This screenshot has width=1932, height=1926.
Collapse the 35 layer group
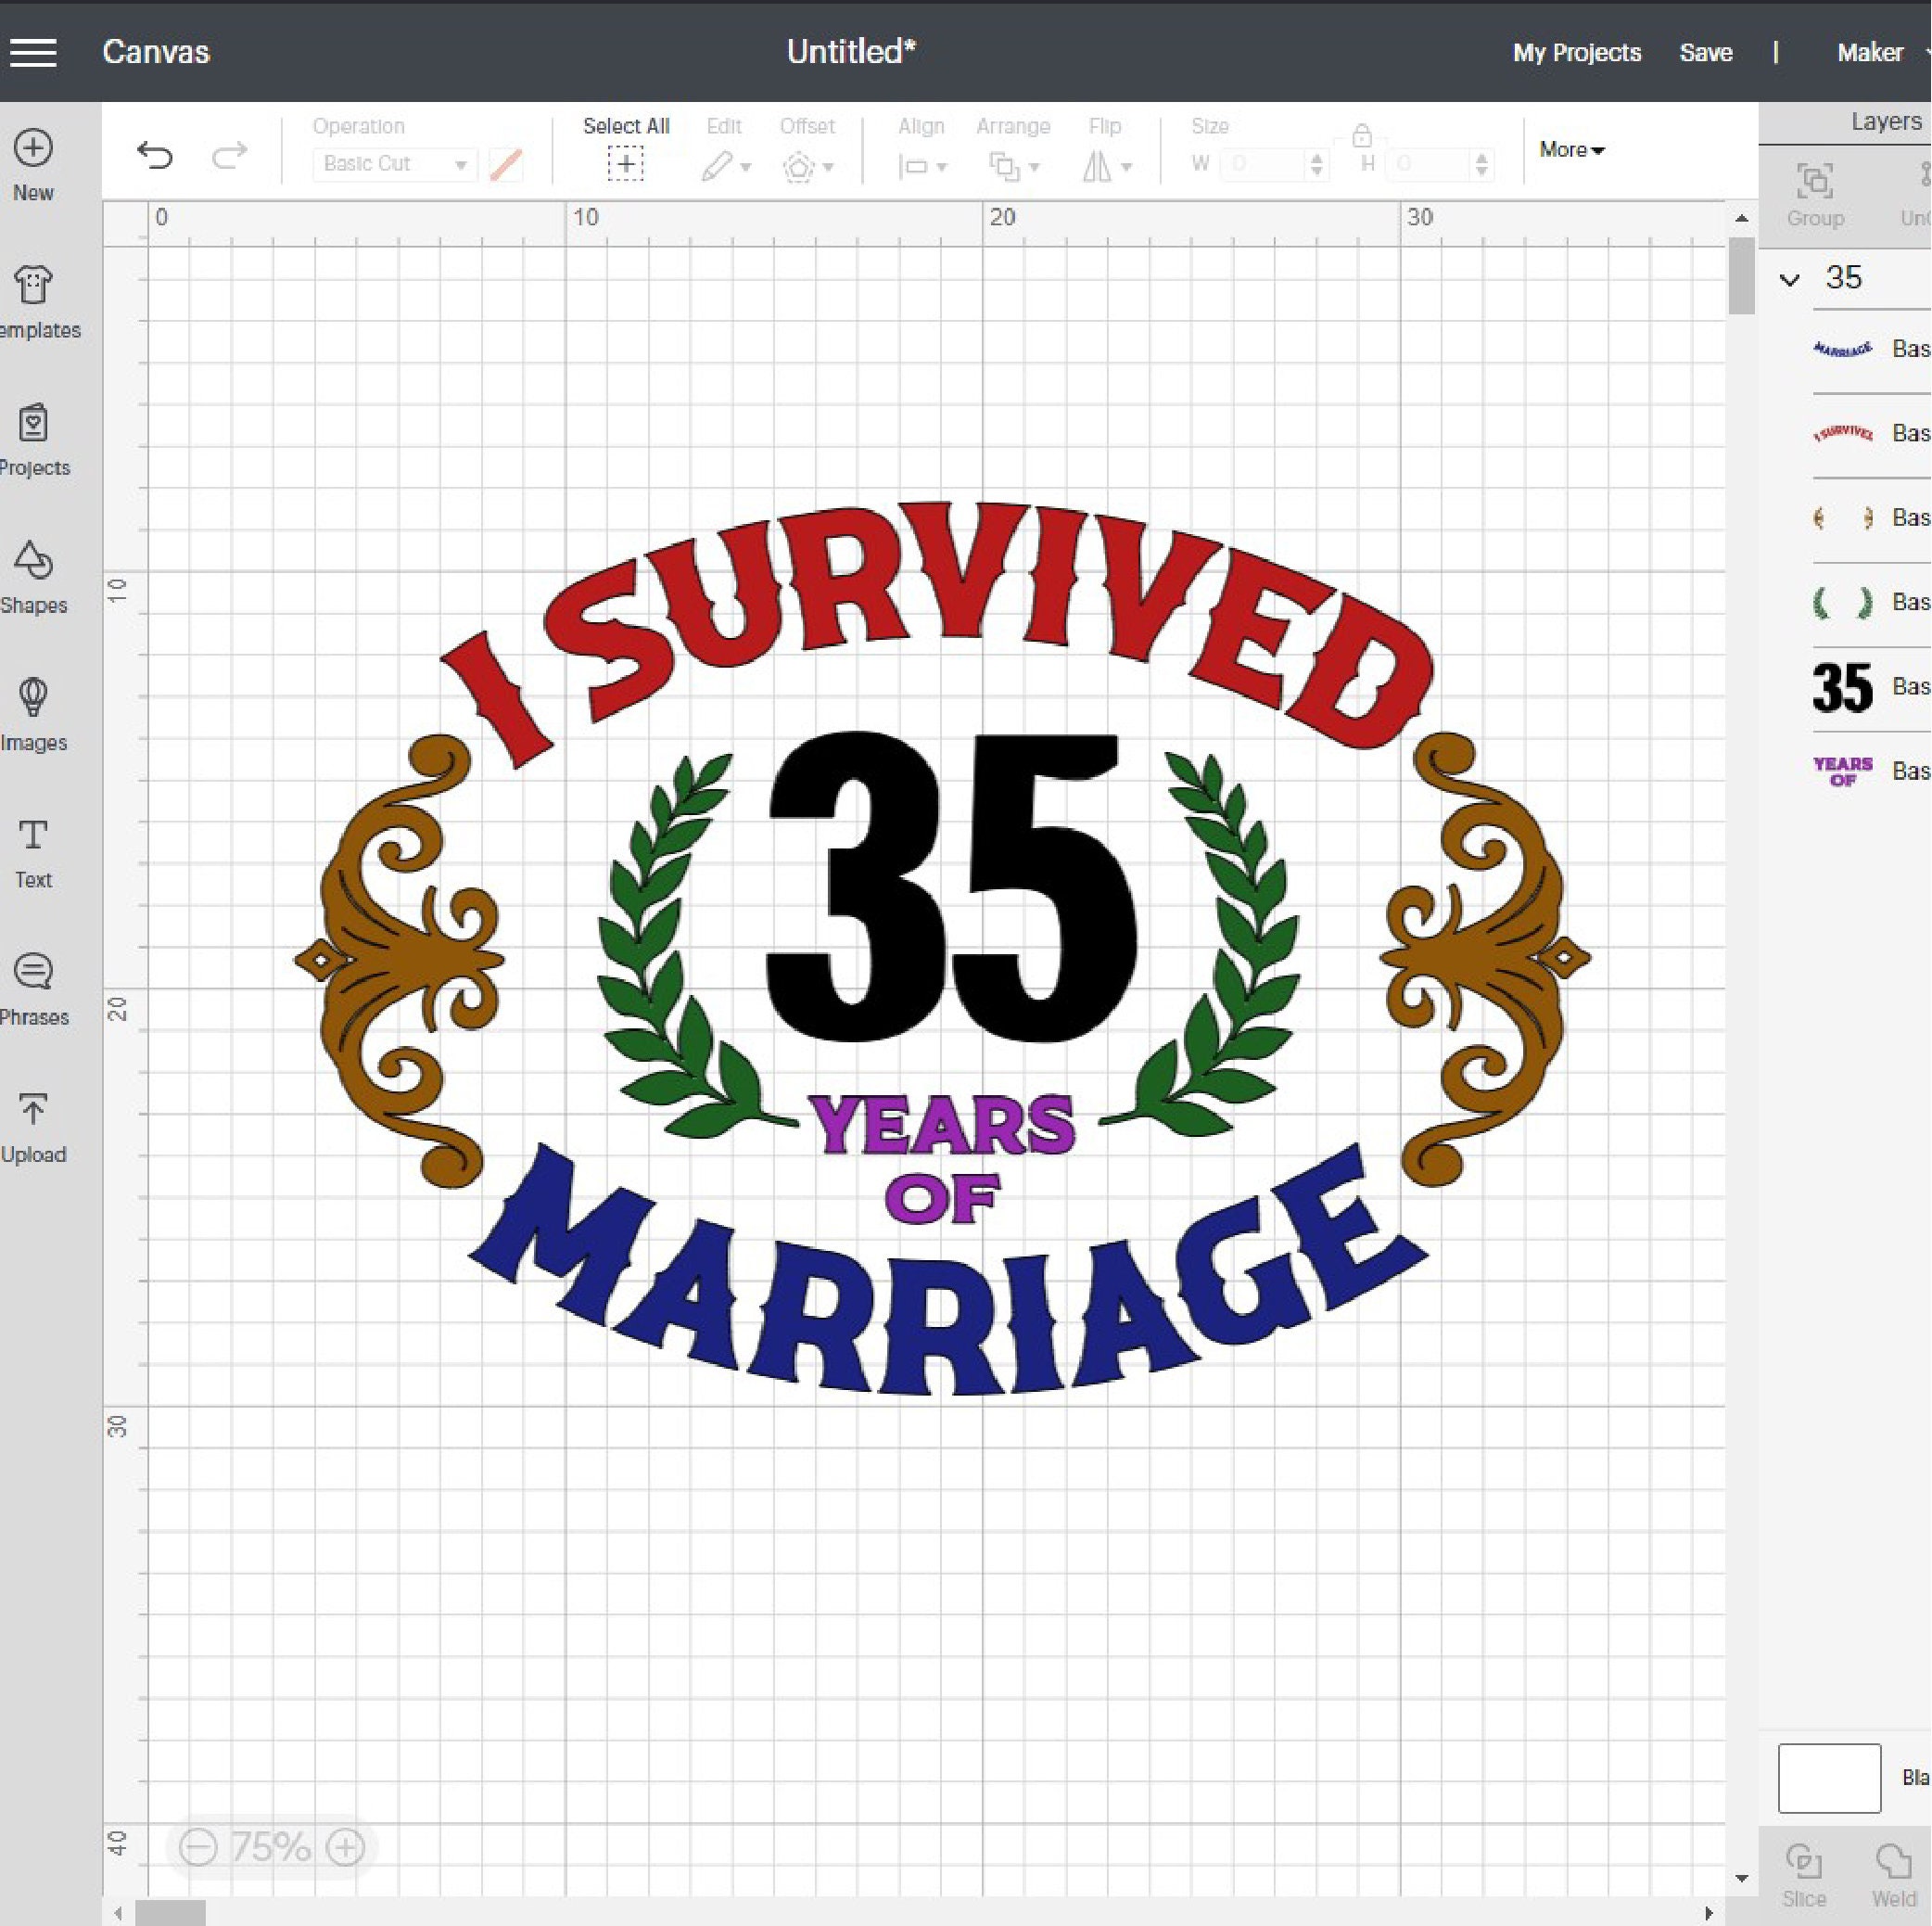pos(1790,280)
